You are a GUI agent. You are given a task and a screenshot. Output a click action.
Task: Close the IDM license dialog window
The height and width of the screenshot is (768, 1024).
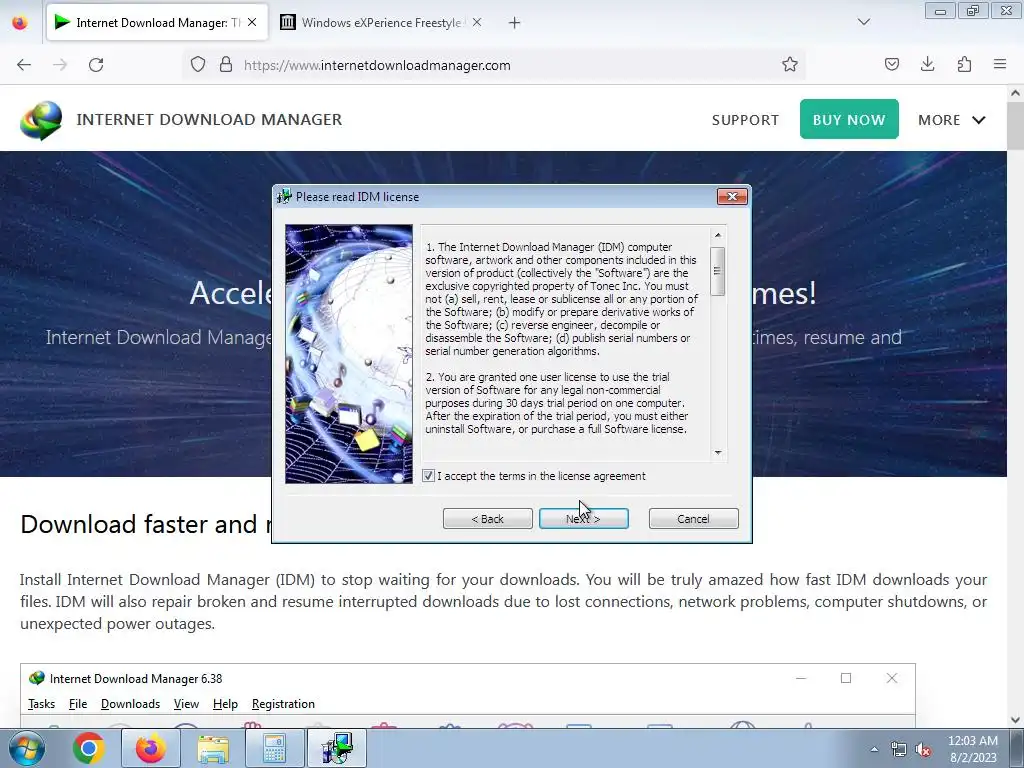pyautogui.click(x=732, y=197)
